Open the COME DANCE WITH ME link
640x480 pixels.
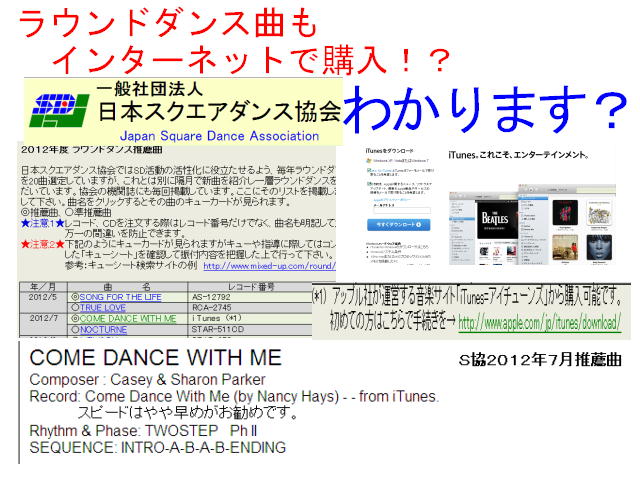[128, 319]
